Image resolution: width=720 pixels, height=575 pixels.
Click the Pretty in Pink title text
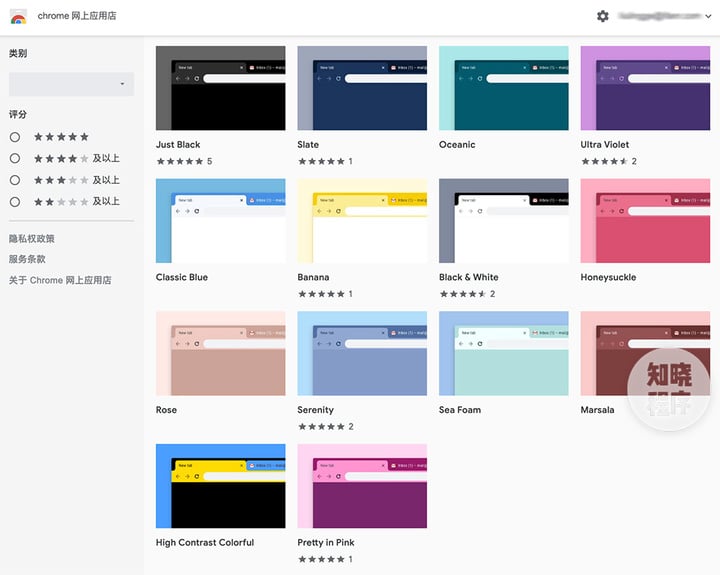tap(326, 543)
